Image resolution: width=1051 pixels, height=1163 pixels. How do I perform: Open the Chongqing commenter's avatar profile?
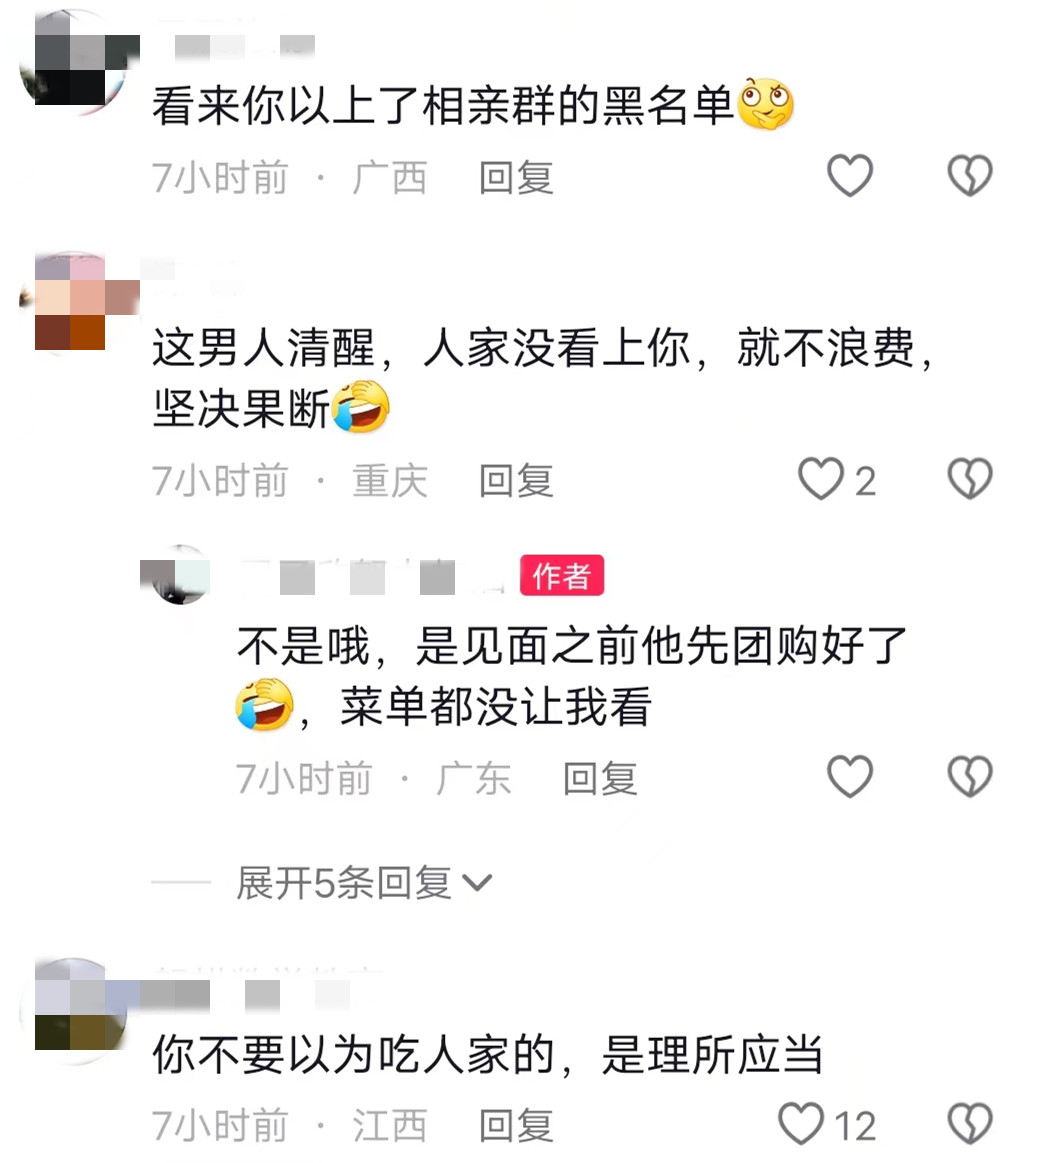pos(73,304)
